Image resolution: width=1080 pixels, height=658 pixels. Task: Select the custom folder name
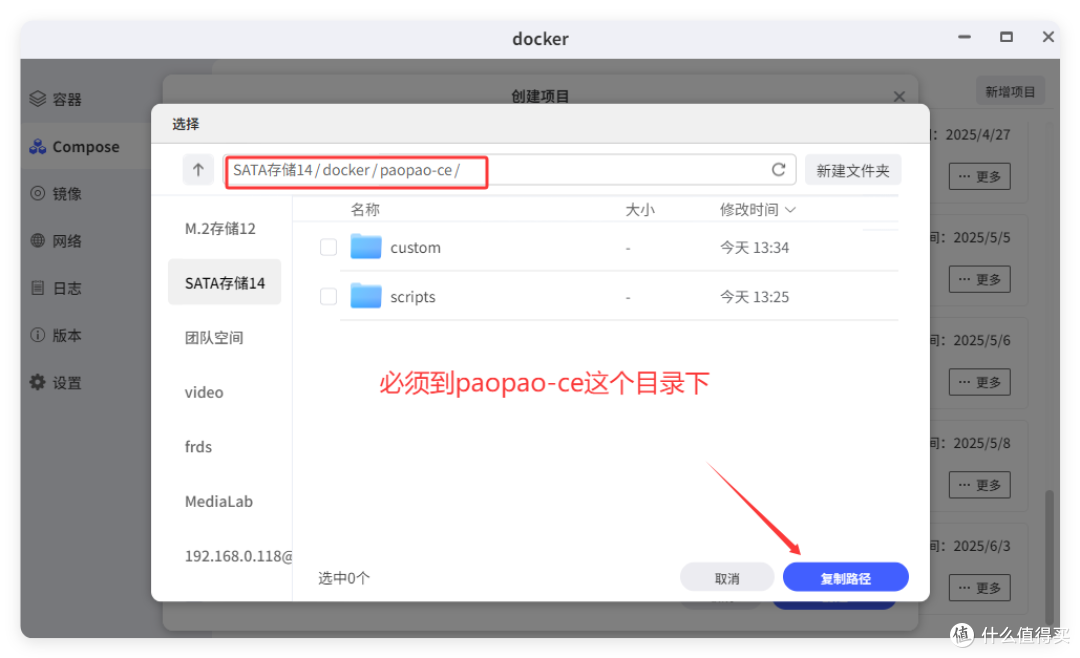[415, 247]
